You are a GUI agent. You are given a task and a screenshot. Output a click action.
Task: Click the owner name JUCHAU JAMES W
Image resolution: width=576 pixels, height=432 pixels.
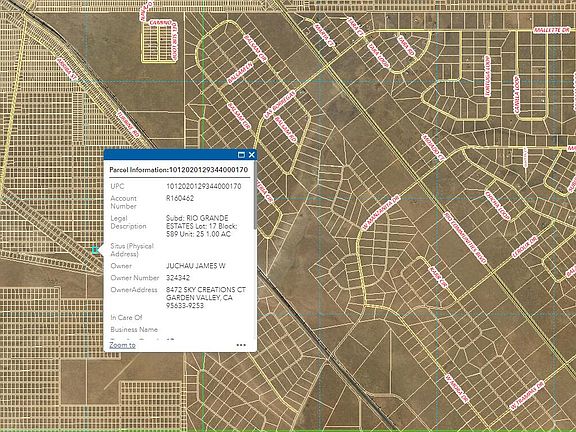[195, 266]
